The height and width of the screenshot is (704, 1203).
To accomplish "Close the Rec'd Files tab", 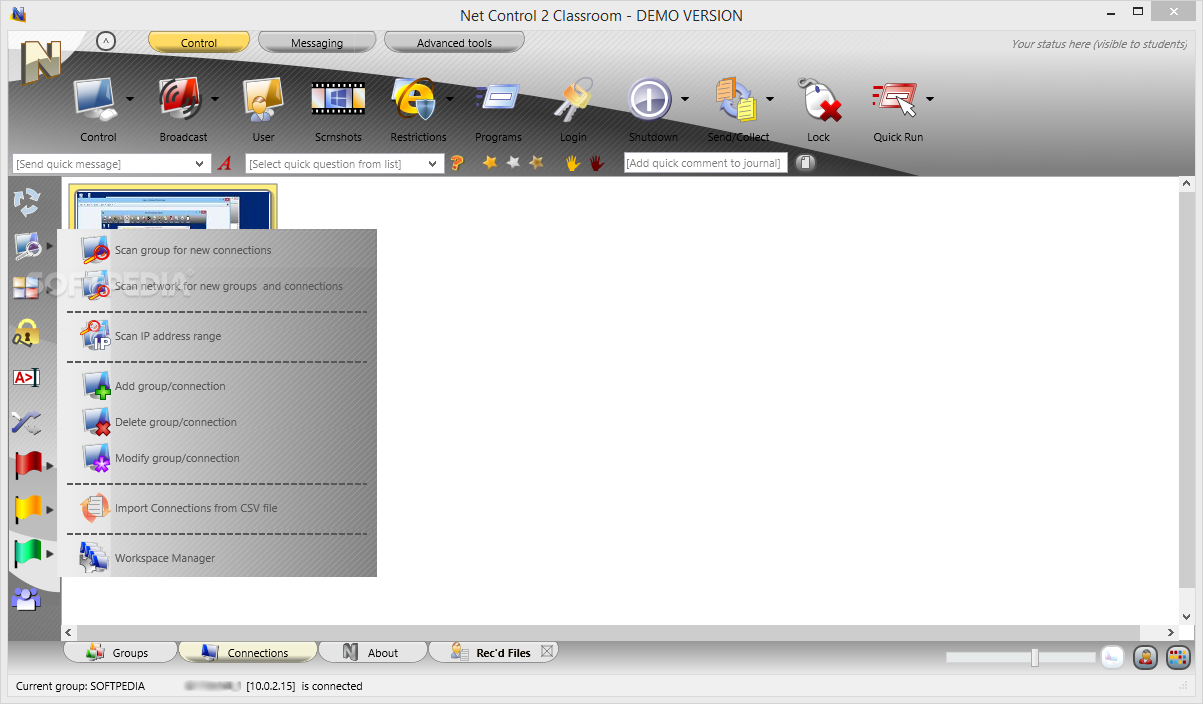I will (x=546, y=651).
